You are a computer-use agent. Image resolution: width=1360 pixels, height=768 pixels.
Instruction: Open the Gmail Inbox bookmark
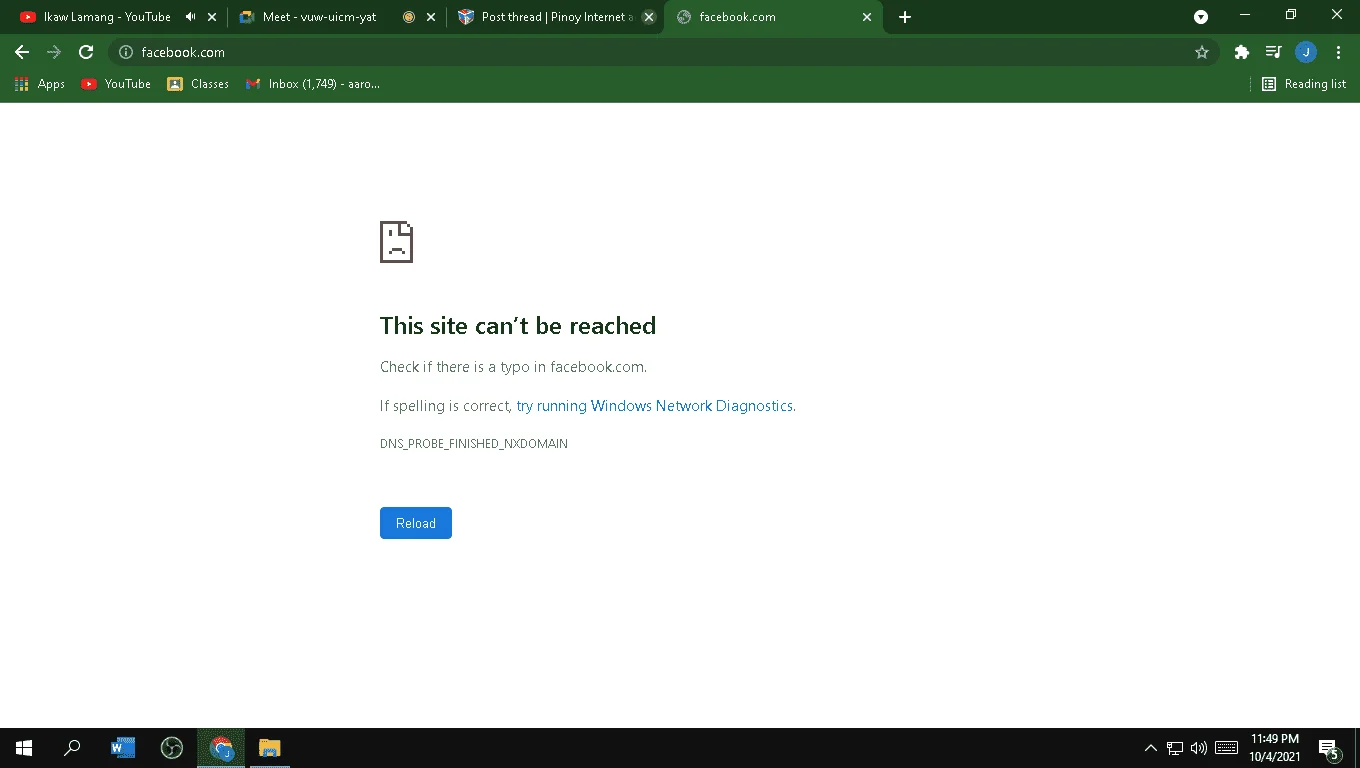tap(313, 84)
